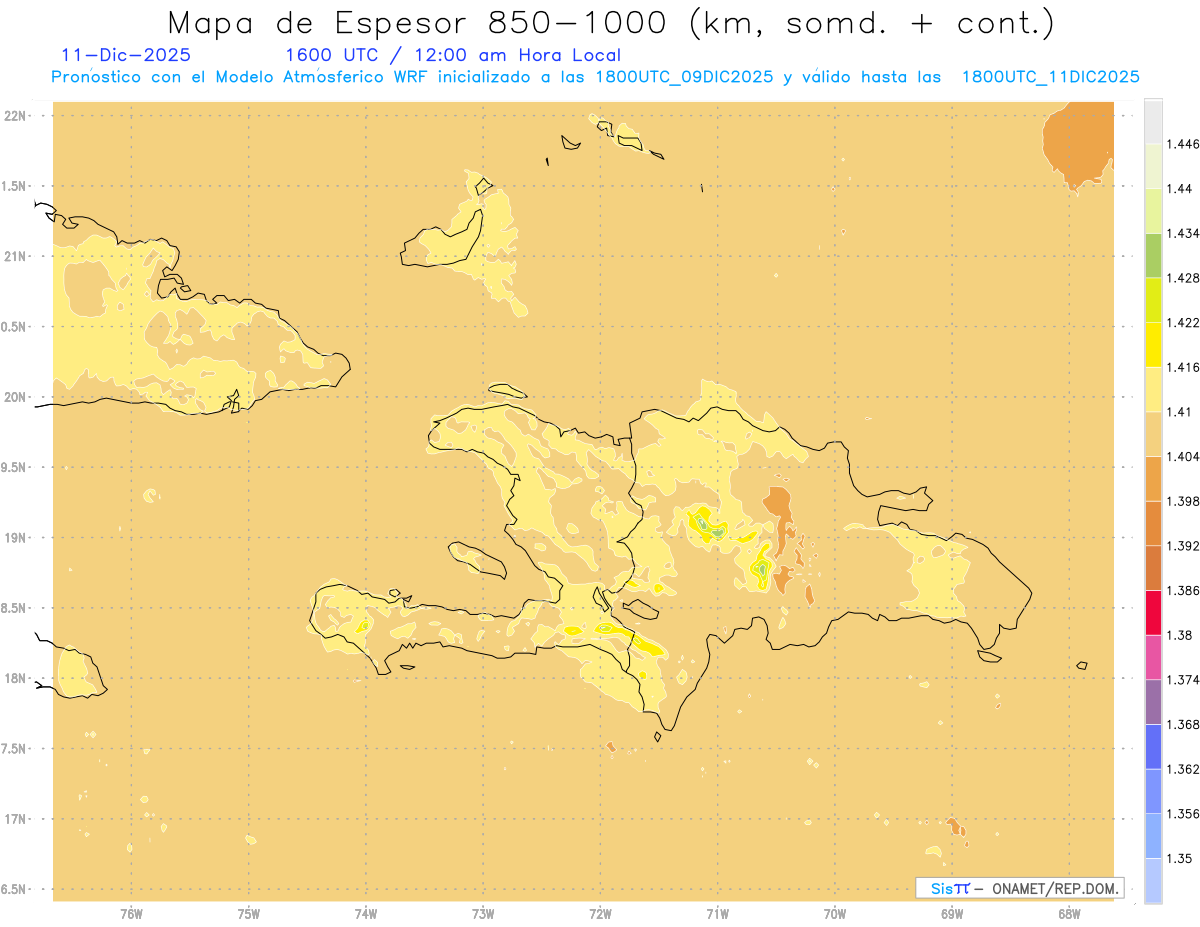Click the tan swatch between 1.41 and 1.404

[1153, 434]
